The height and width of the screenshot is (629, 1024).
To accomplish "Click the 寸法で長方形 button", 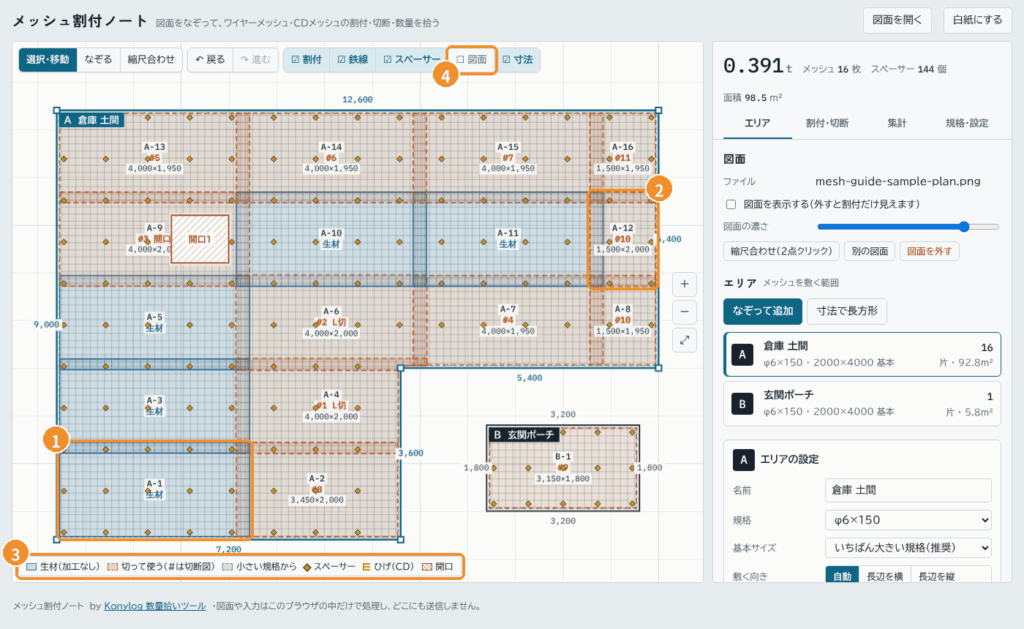I will click(847, 311).
